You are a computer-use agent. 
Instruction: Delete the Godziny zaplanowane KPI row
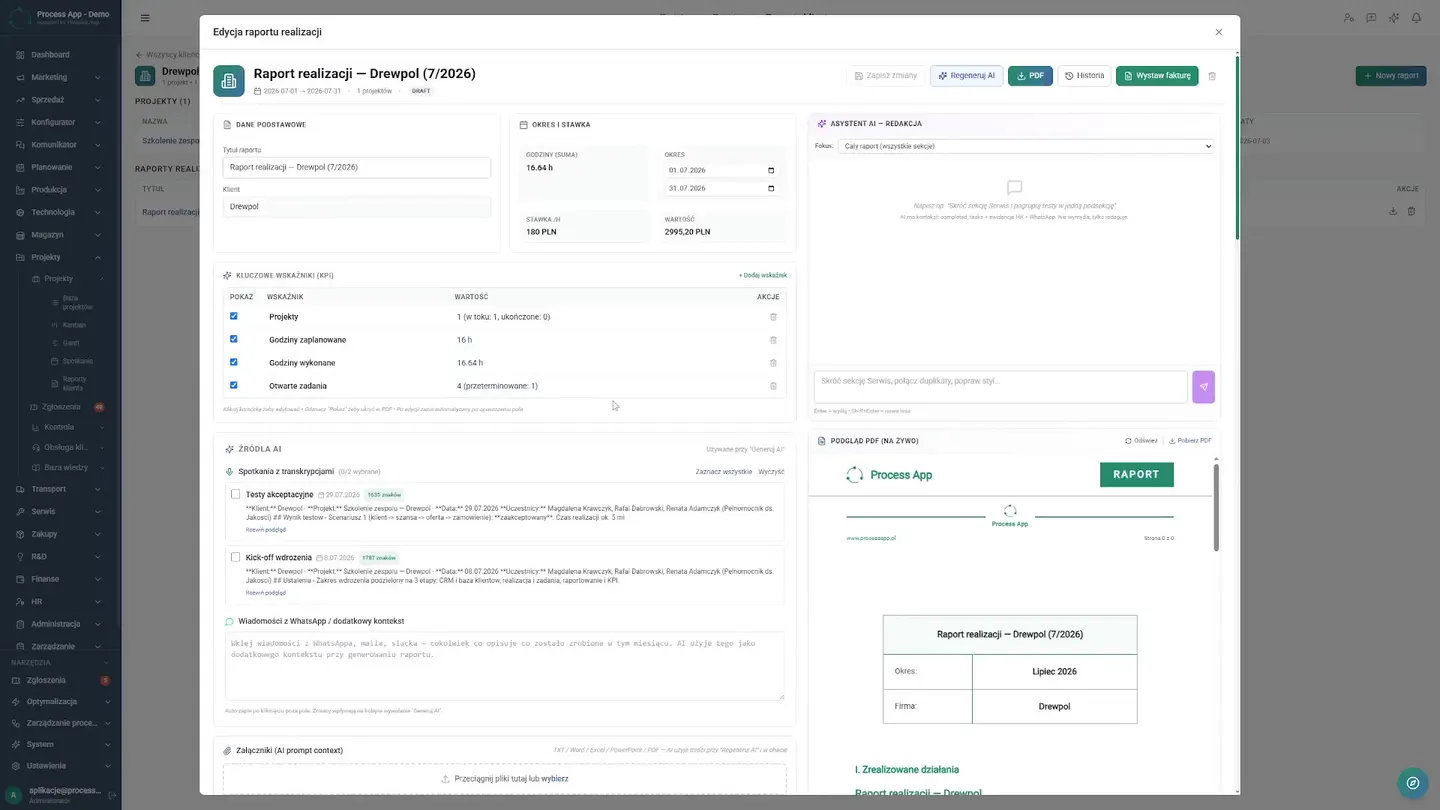pos(773,340)
